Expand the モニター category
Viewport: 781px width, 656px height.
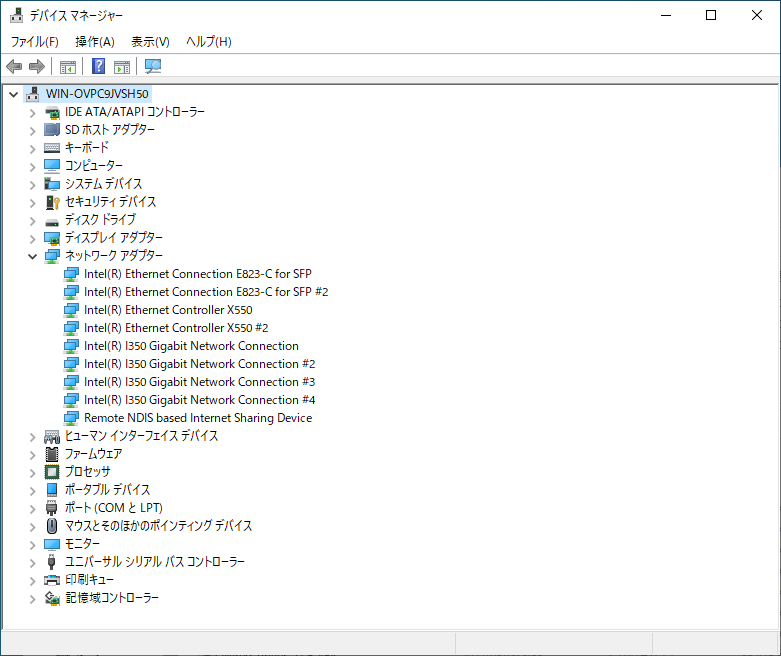click(x=32, y=545)
